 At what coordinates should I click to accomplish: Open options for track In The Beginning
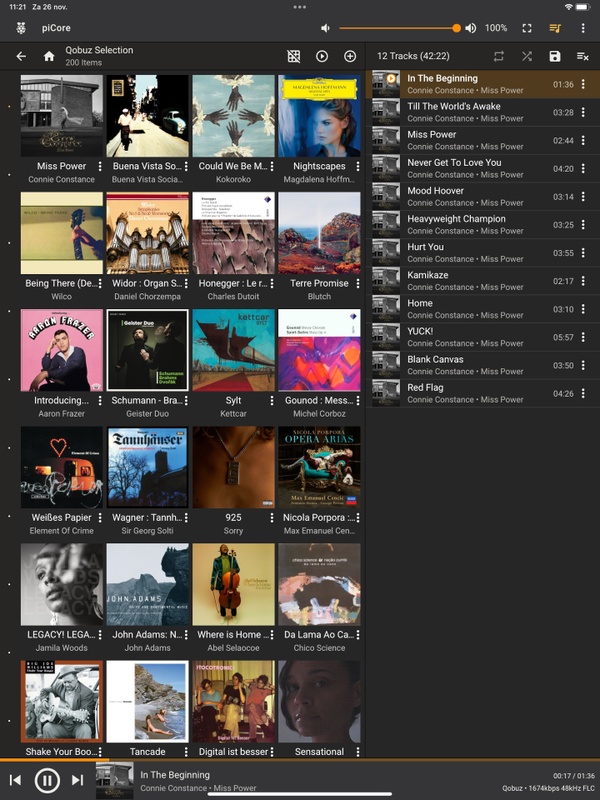tap(583, 84)
